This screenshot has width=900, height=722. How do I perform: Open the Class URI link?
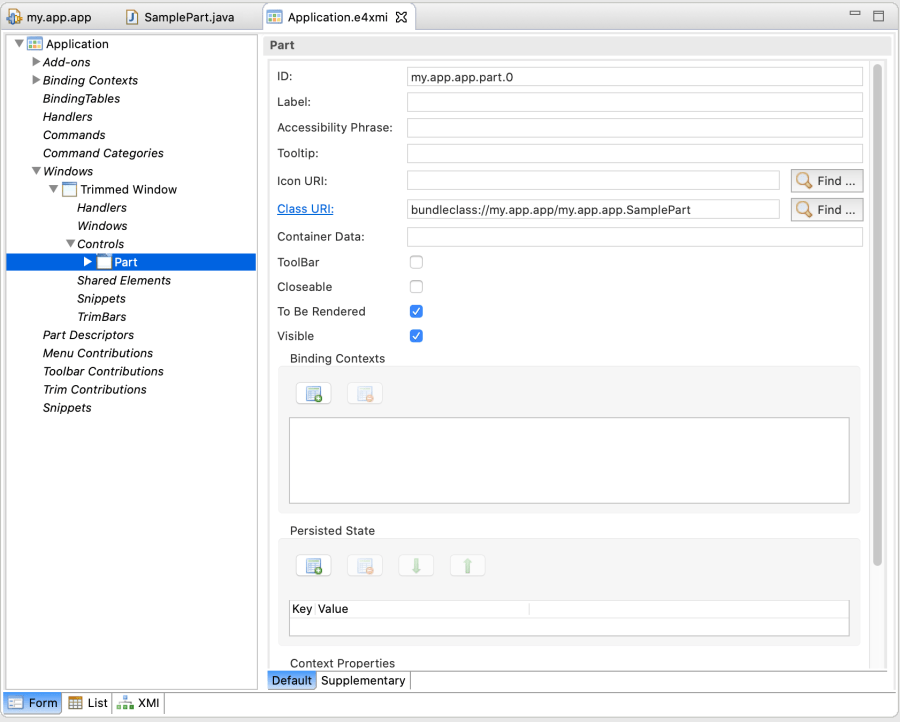pos(305,209)
